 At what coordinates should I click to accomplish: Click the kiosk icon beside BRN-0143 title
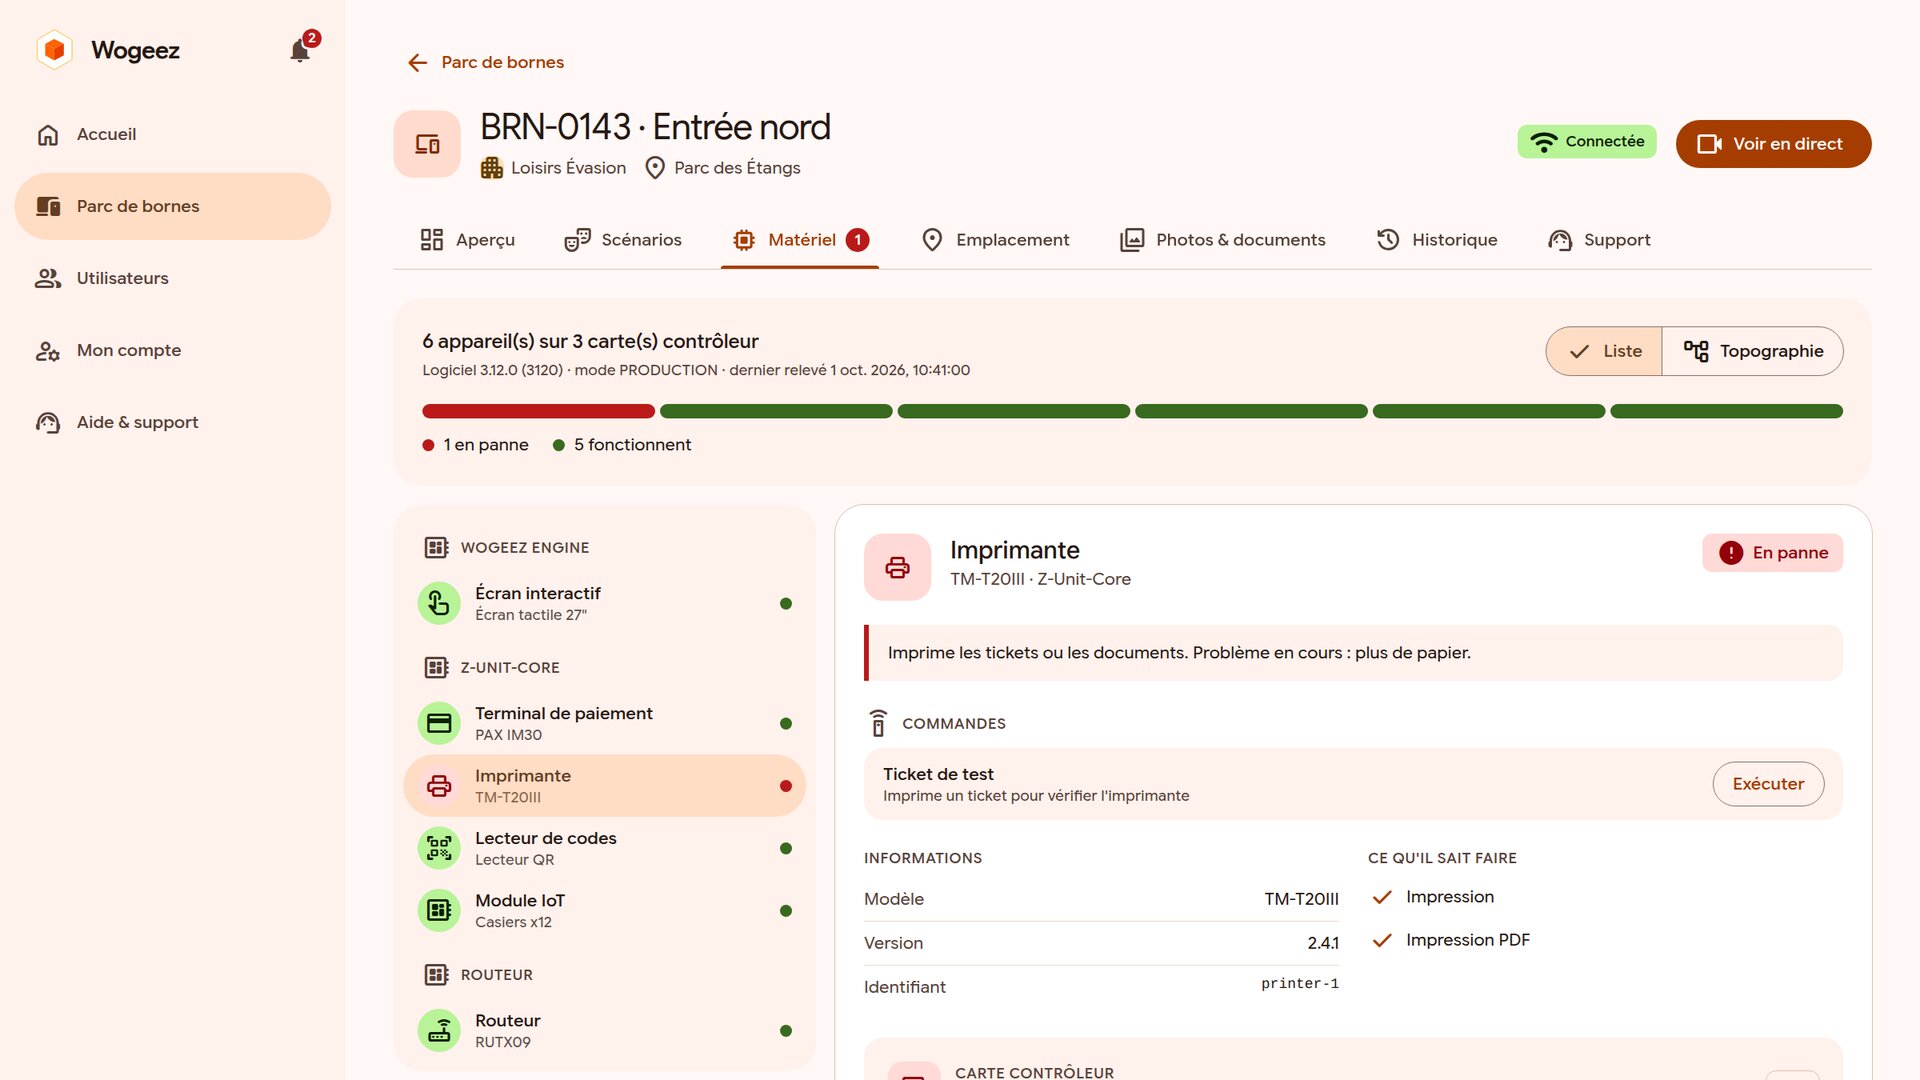[427, 144]
